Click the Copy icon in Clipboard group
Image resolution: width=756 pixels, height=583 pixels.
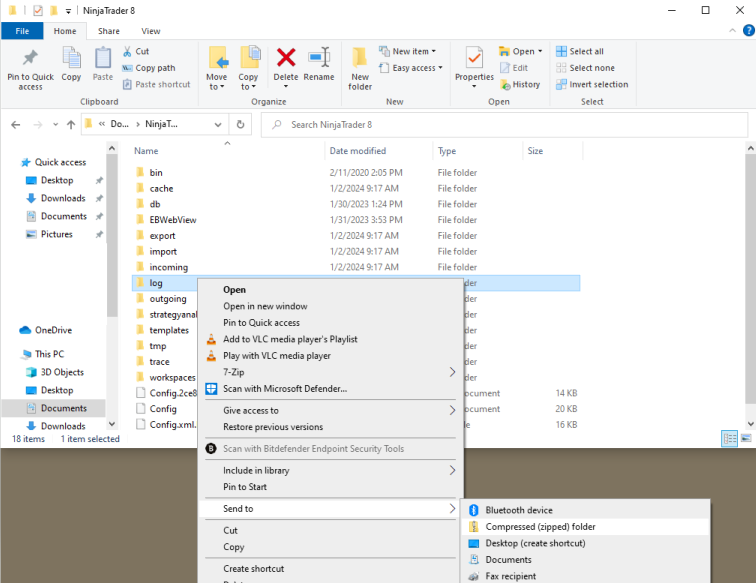click(71, 58)
